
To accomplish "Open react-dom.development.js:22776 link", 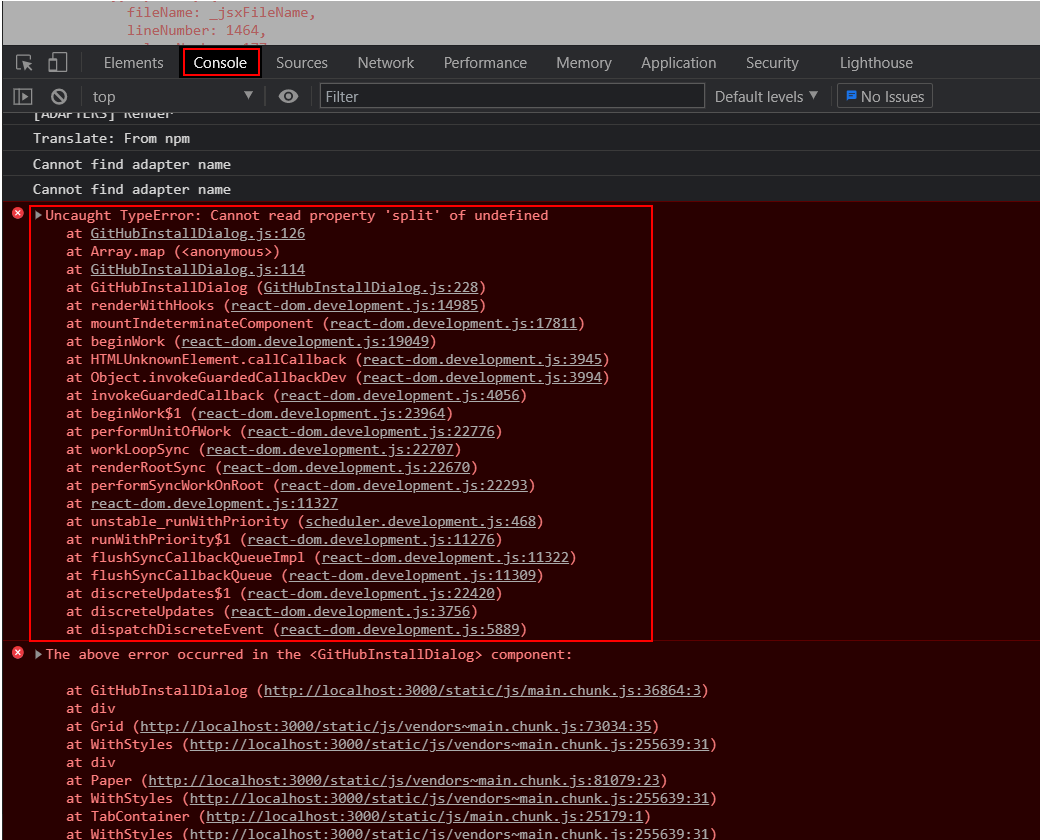I will (371, 431).
